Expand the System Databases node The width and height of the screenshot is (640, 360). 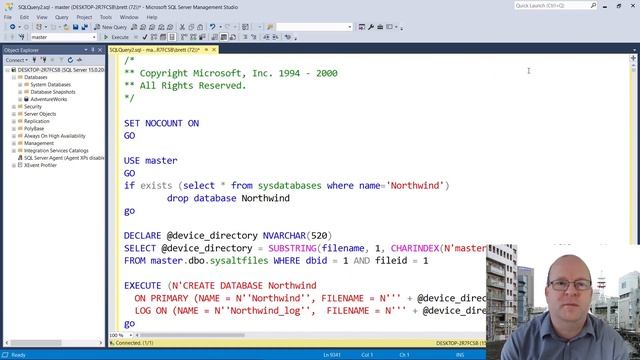tap(20, 84)
